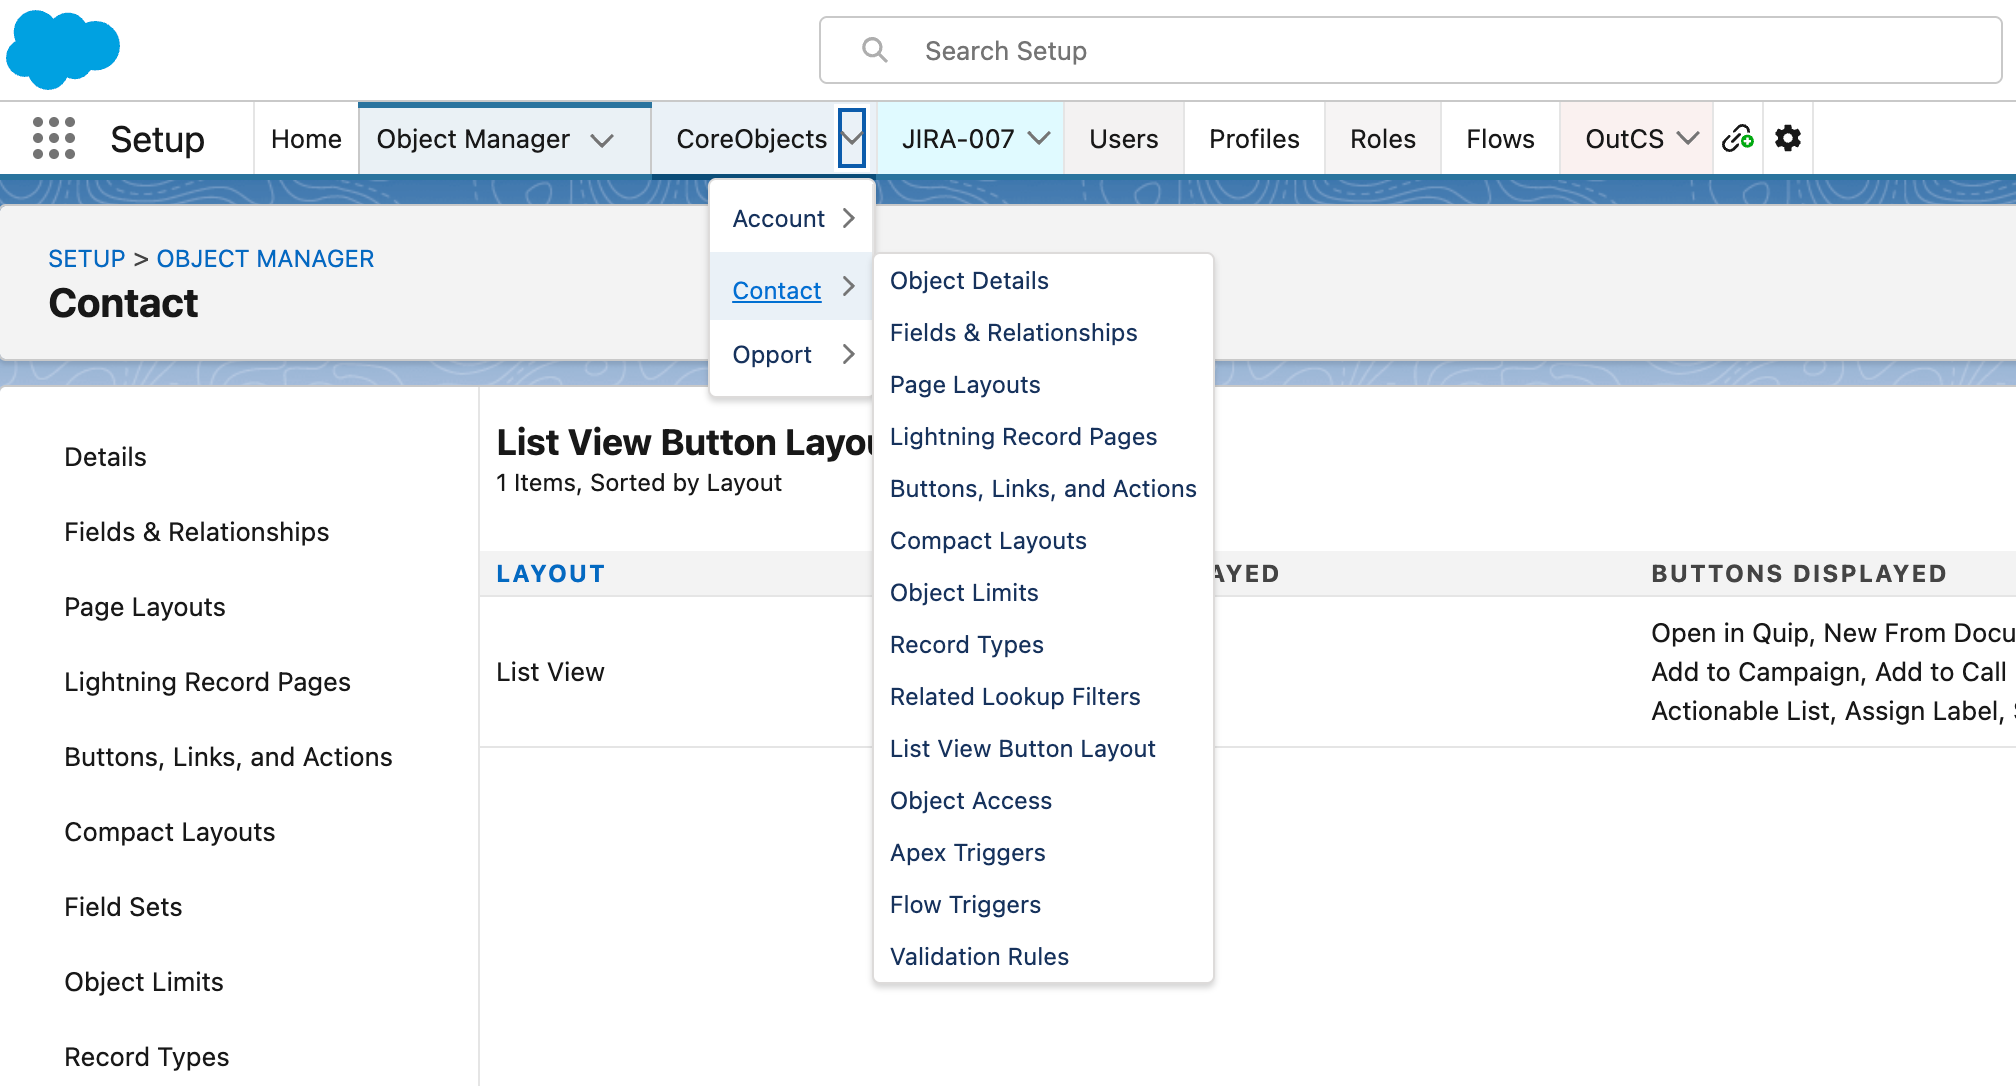
Task: Select the OutCS tab
Action: pyautogui.click(x=1624, y=139)
